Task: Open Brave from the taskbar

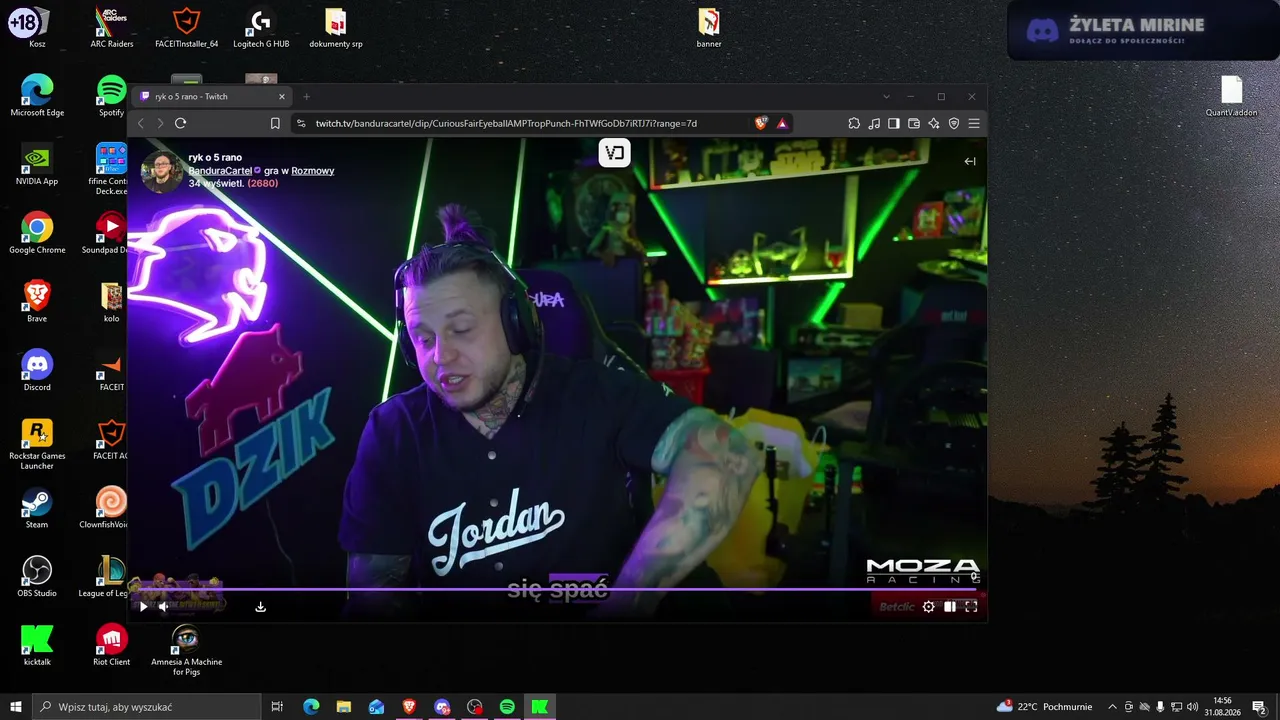Action: 409,707
